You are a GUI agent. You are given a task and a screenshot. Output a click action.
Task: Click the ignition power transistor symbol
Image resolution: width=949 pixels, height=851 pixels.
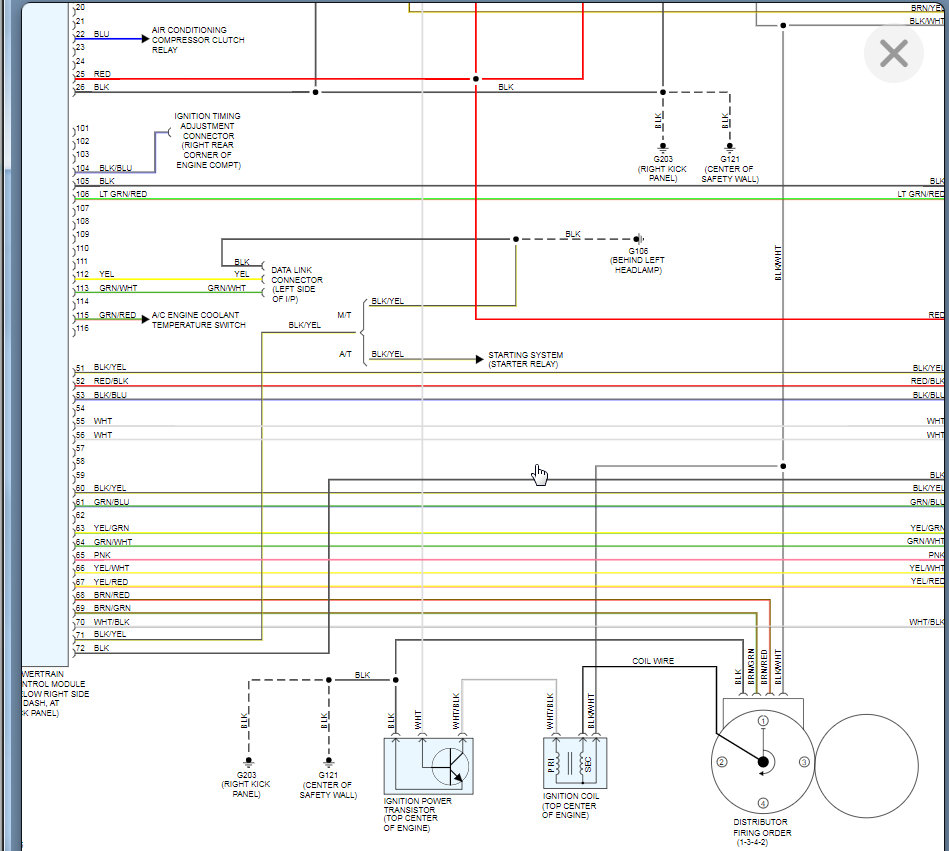click(429, 766)
